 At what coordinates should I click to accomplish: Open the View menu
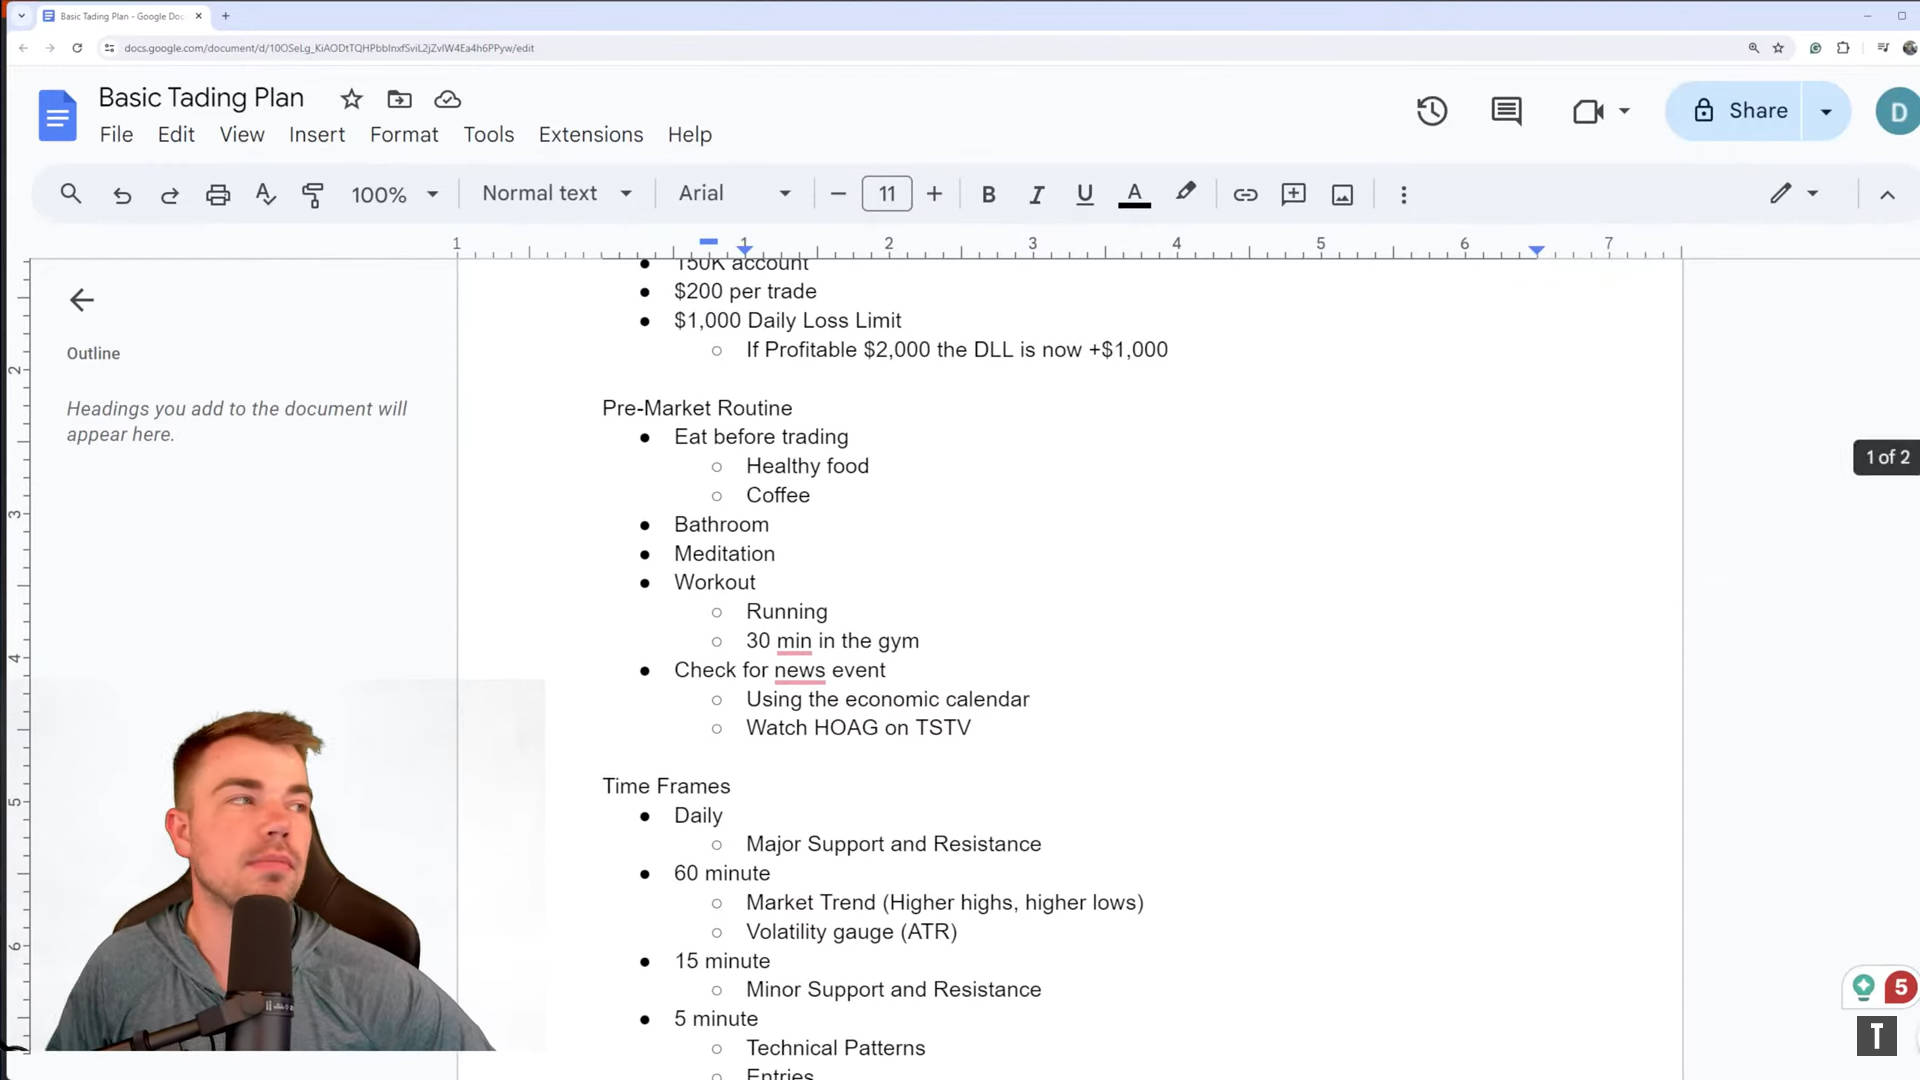coord(242,135)
